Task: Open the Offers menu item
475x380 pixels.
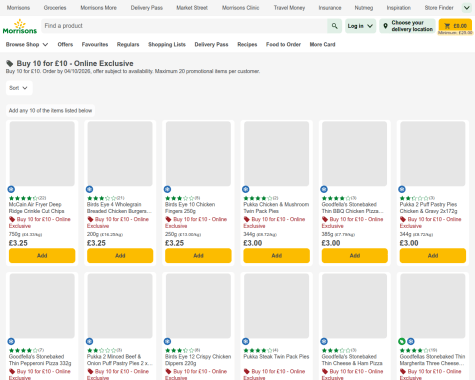Action: (65, 44)
